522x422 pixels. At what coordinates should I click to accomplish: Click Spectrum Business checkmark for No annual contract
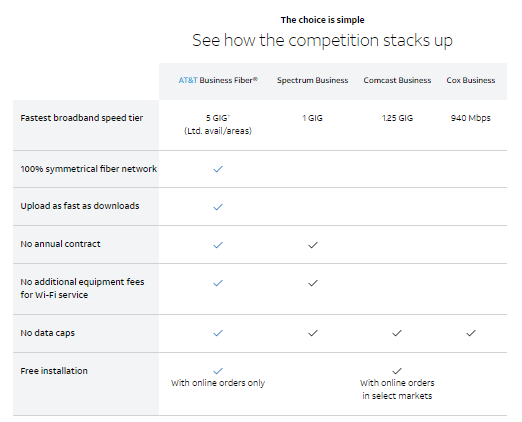pyautogui.click(x=313, y=245)
